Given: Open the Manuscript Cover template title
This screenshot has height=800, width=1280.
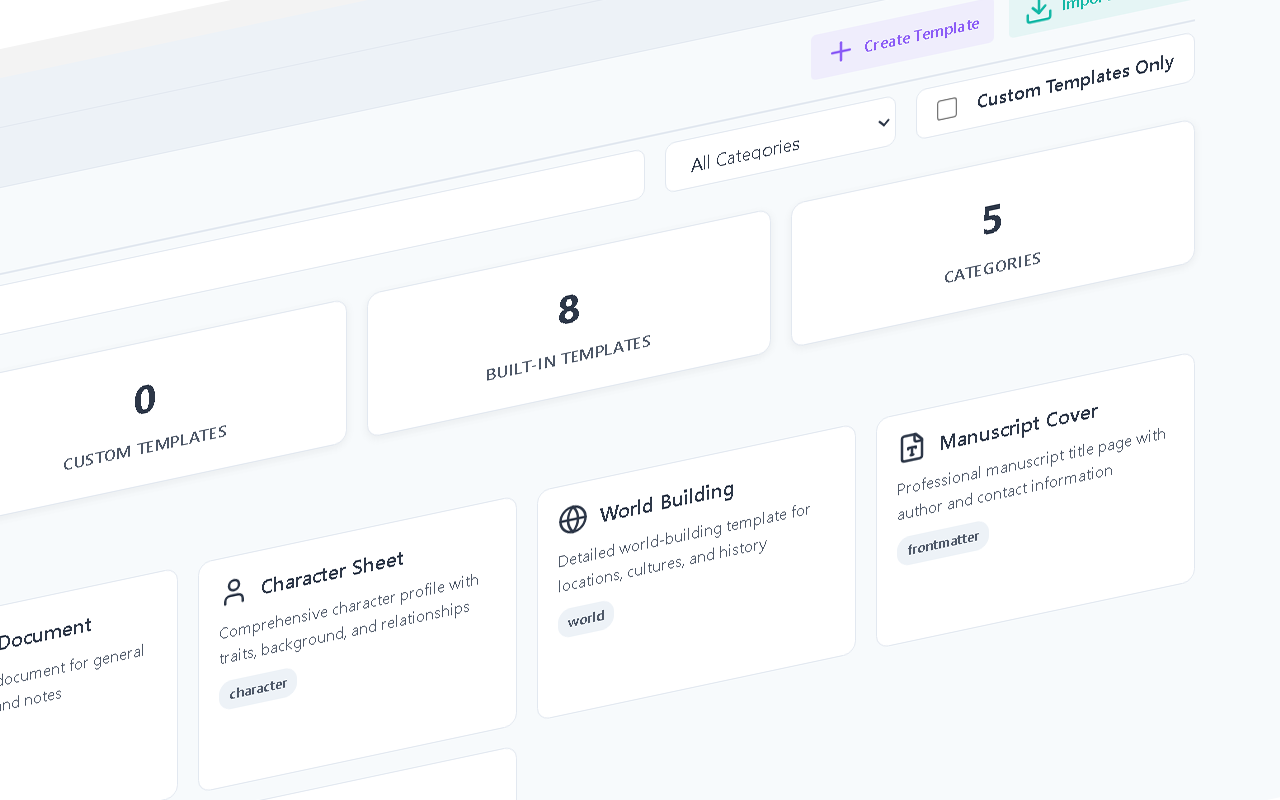Looking at the screenshot, I should pos(1018,427).
